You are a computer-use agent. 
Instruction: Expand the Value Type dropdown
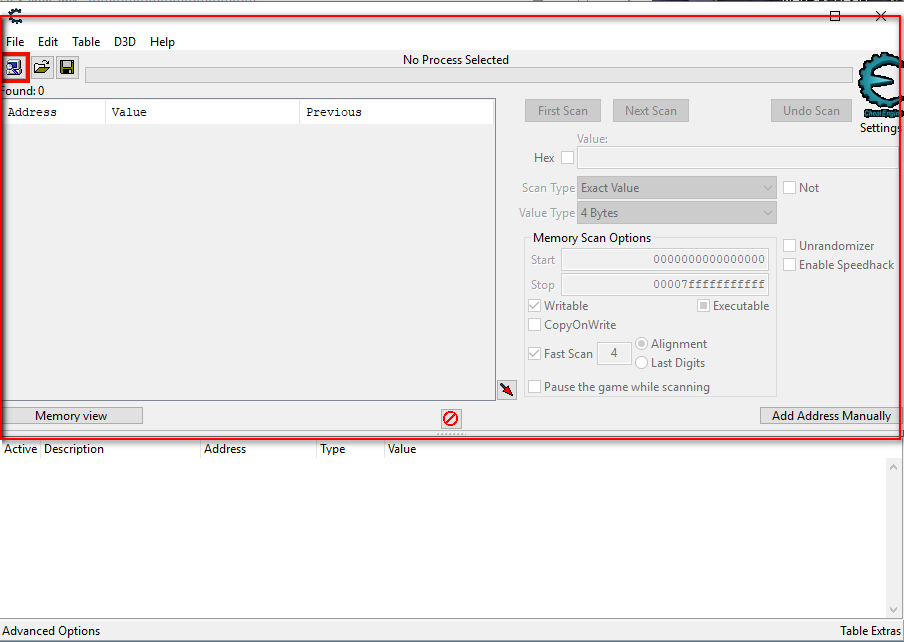pos(677,213)
